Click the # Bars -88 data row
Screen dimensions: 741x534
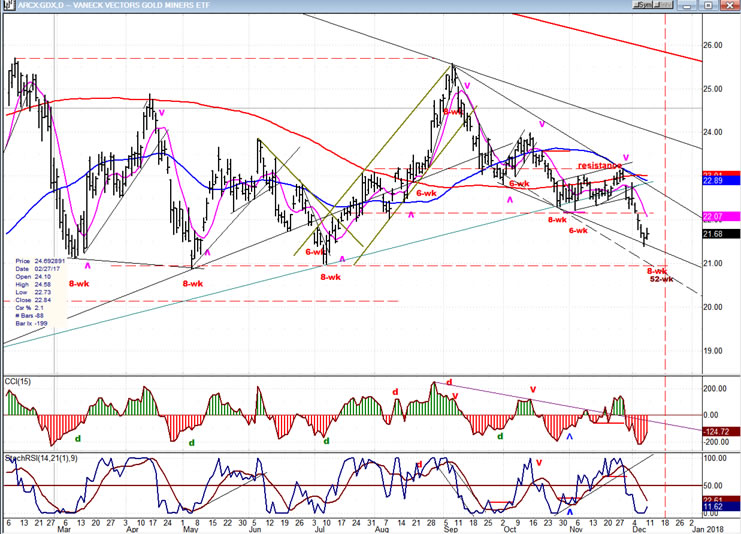click(x=30, y=316)
